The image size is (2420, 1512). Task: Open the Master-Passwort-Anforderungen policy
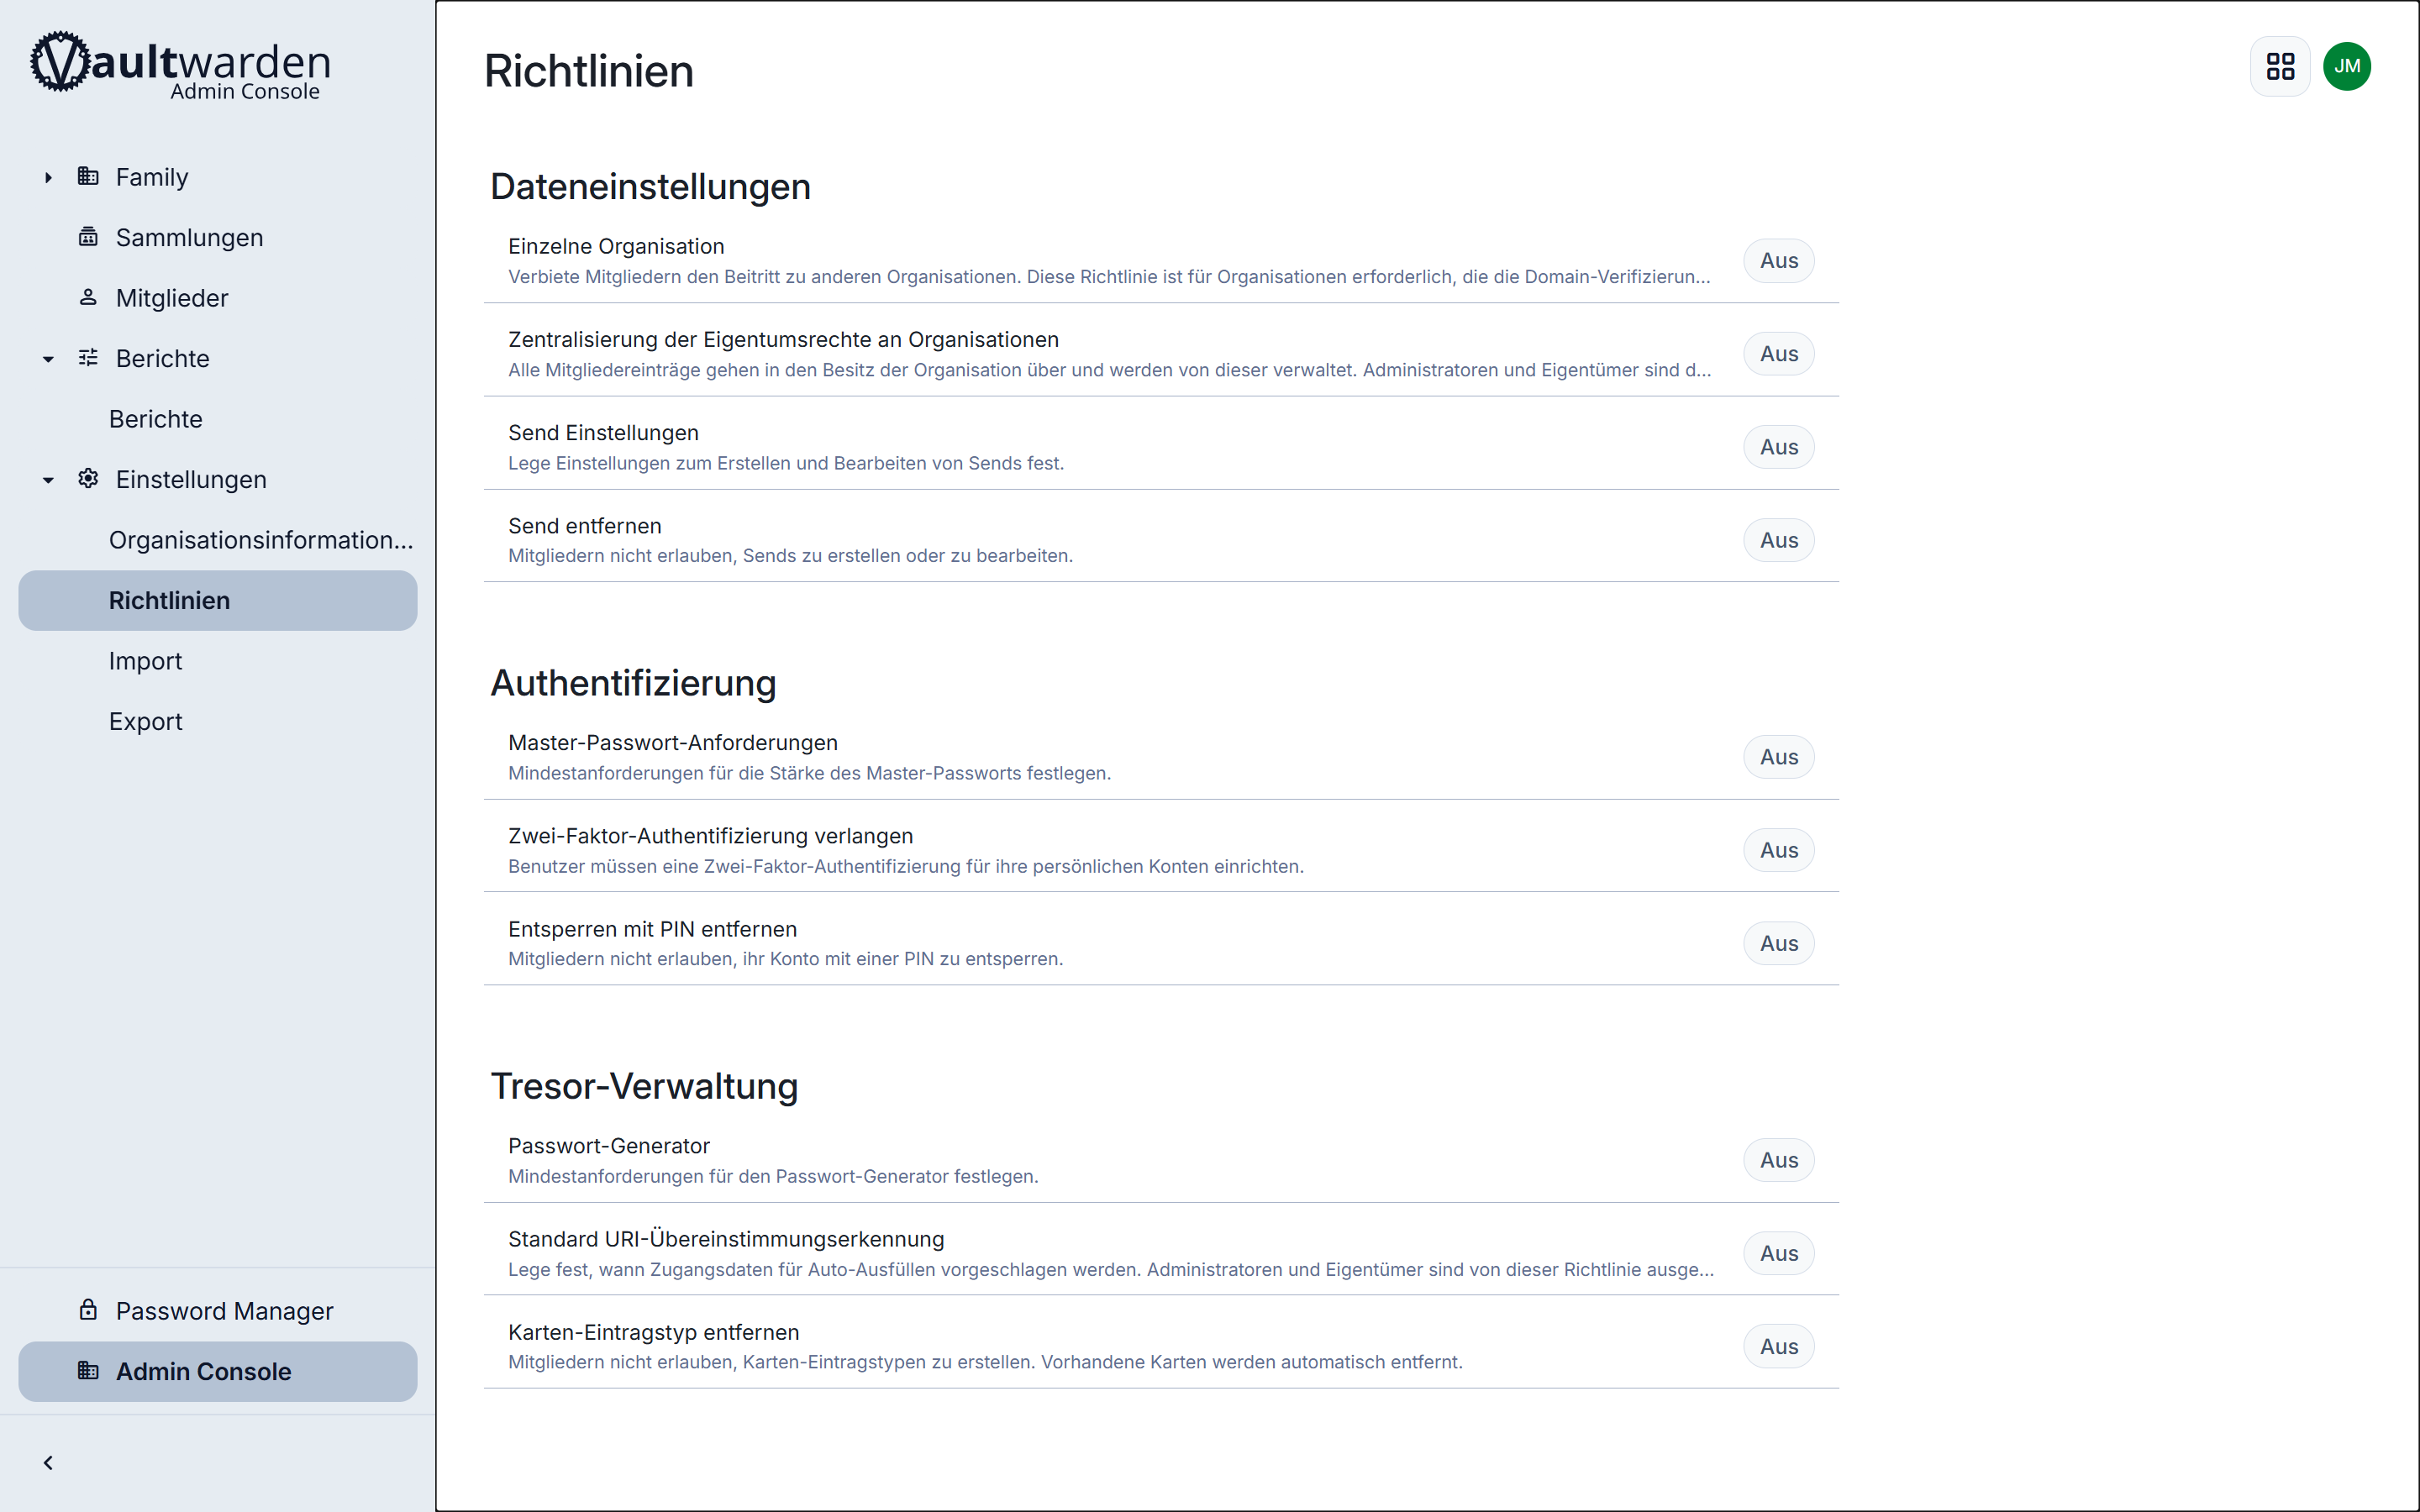[672, 743]
